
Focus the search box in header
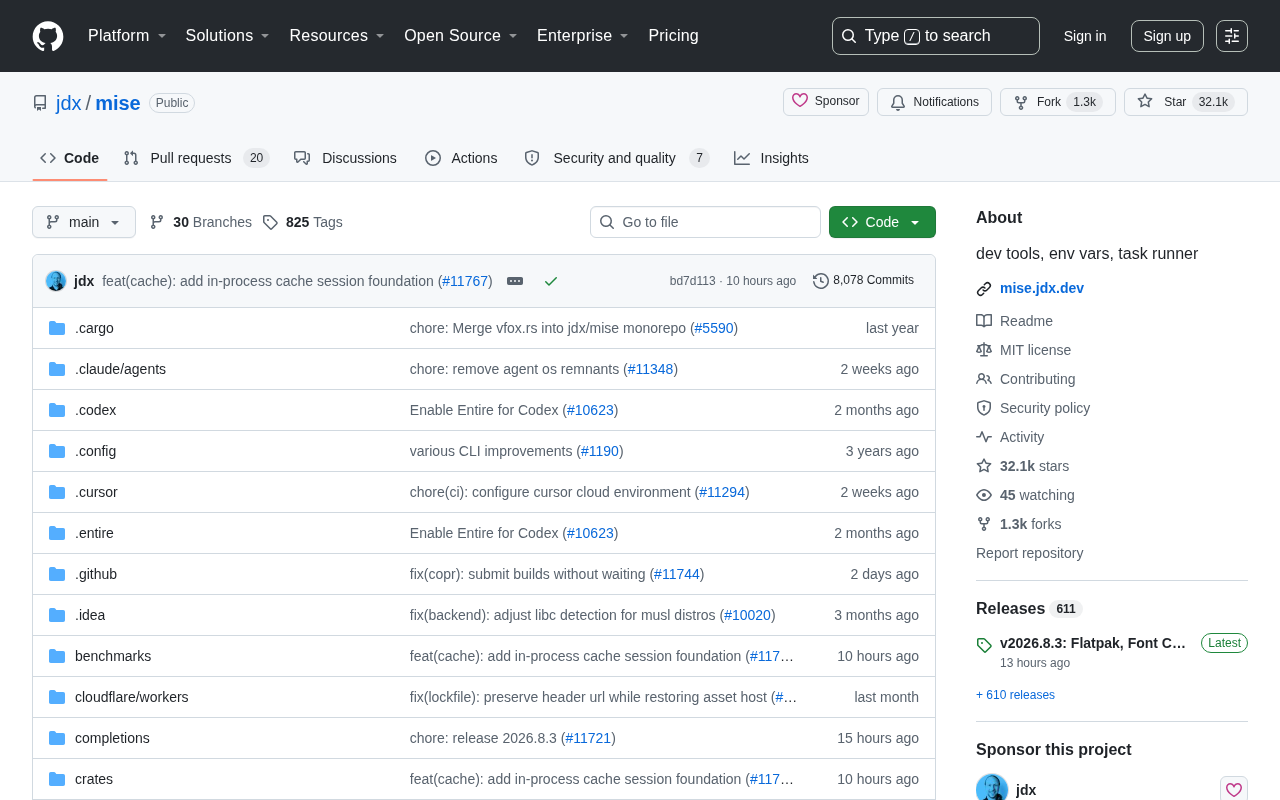[x=936, y=36]
